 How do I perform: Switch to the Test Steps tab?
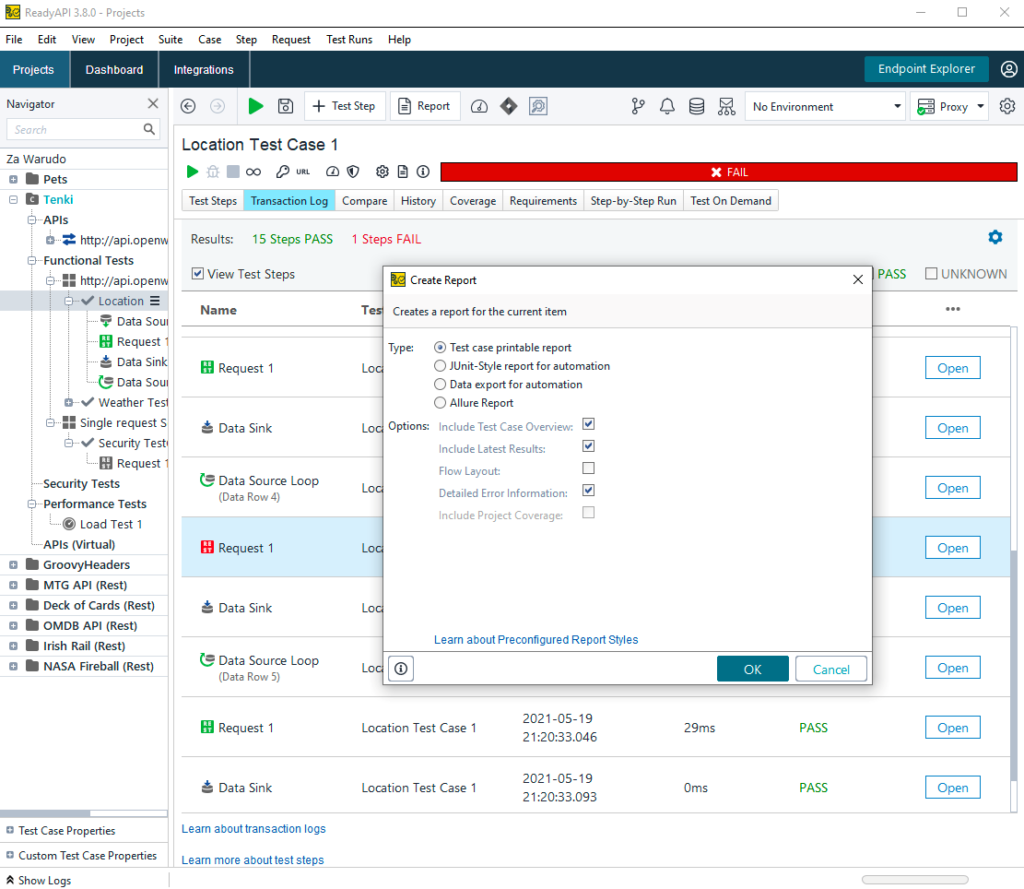coord(212,200)
